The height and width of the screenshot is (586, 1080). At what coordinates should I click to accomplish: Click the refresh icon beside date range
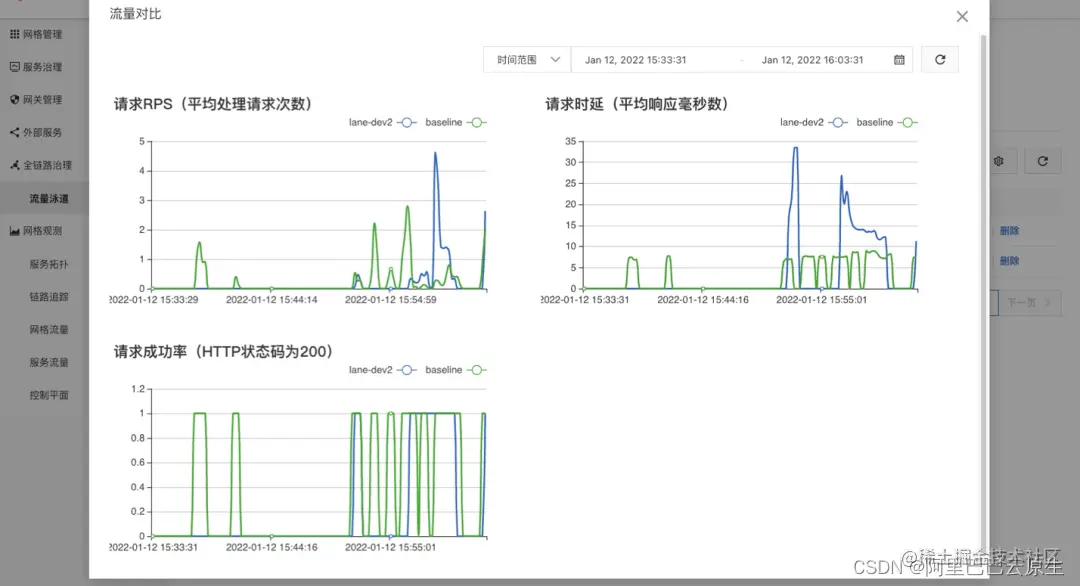tap(939, 60)
